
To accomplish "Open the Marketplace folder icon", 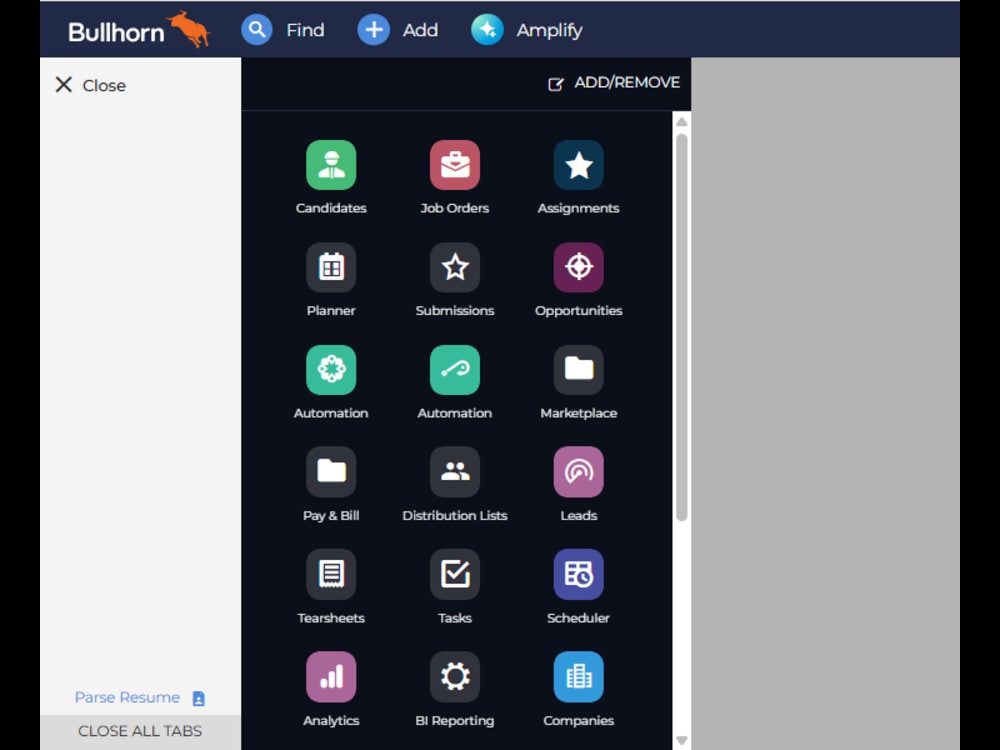I will click(578, 370).
